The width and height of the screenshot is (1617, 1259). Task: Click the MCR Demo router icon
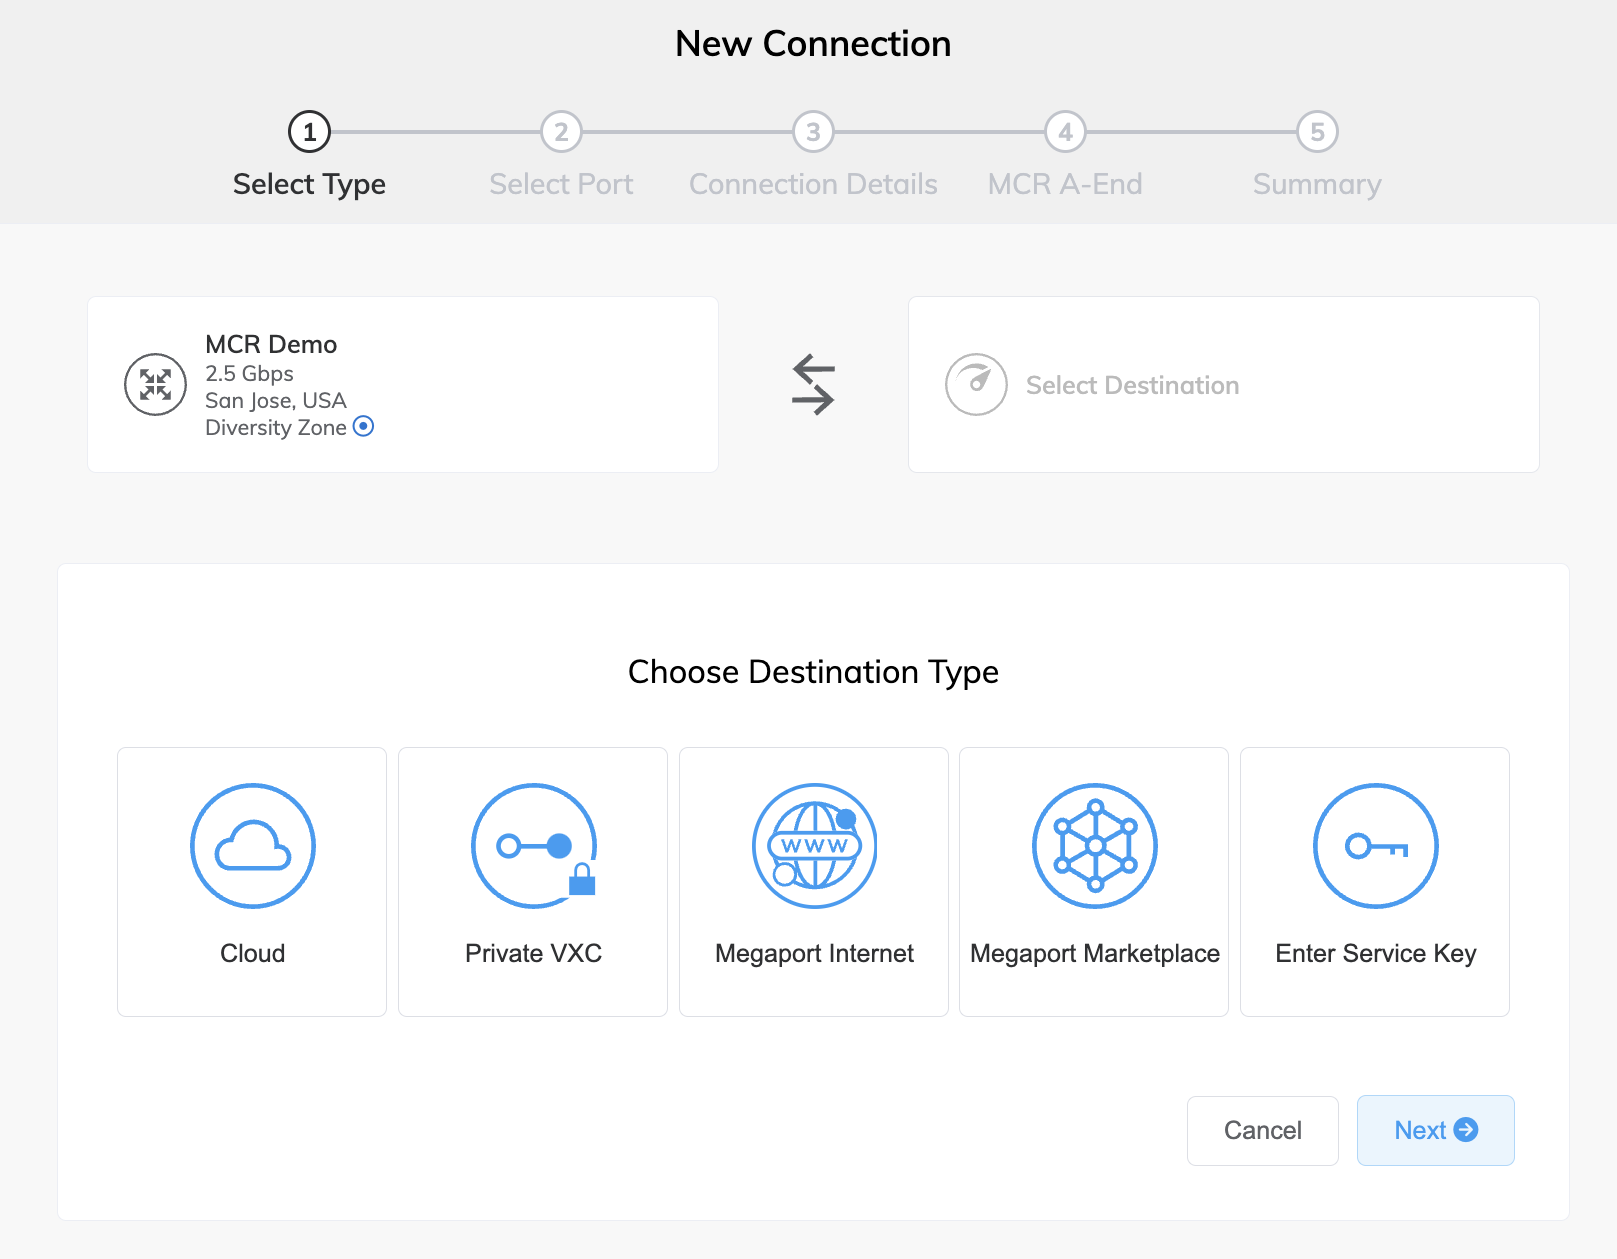(x=155, y=385)
